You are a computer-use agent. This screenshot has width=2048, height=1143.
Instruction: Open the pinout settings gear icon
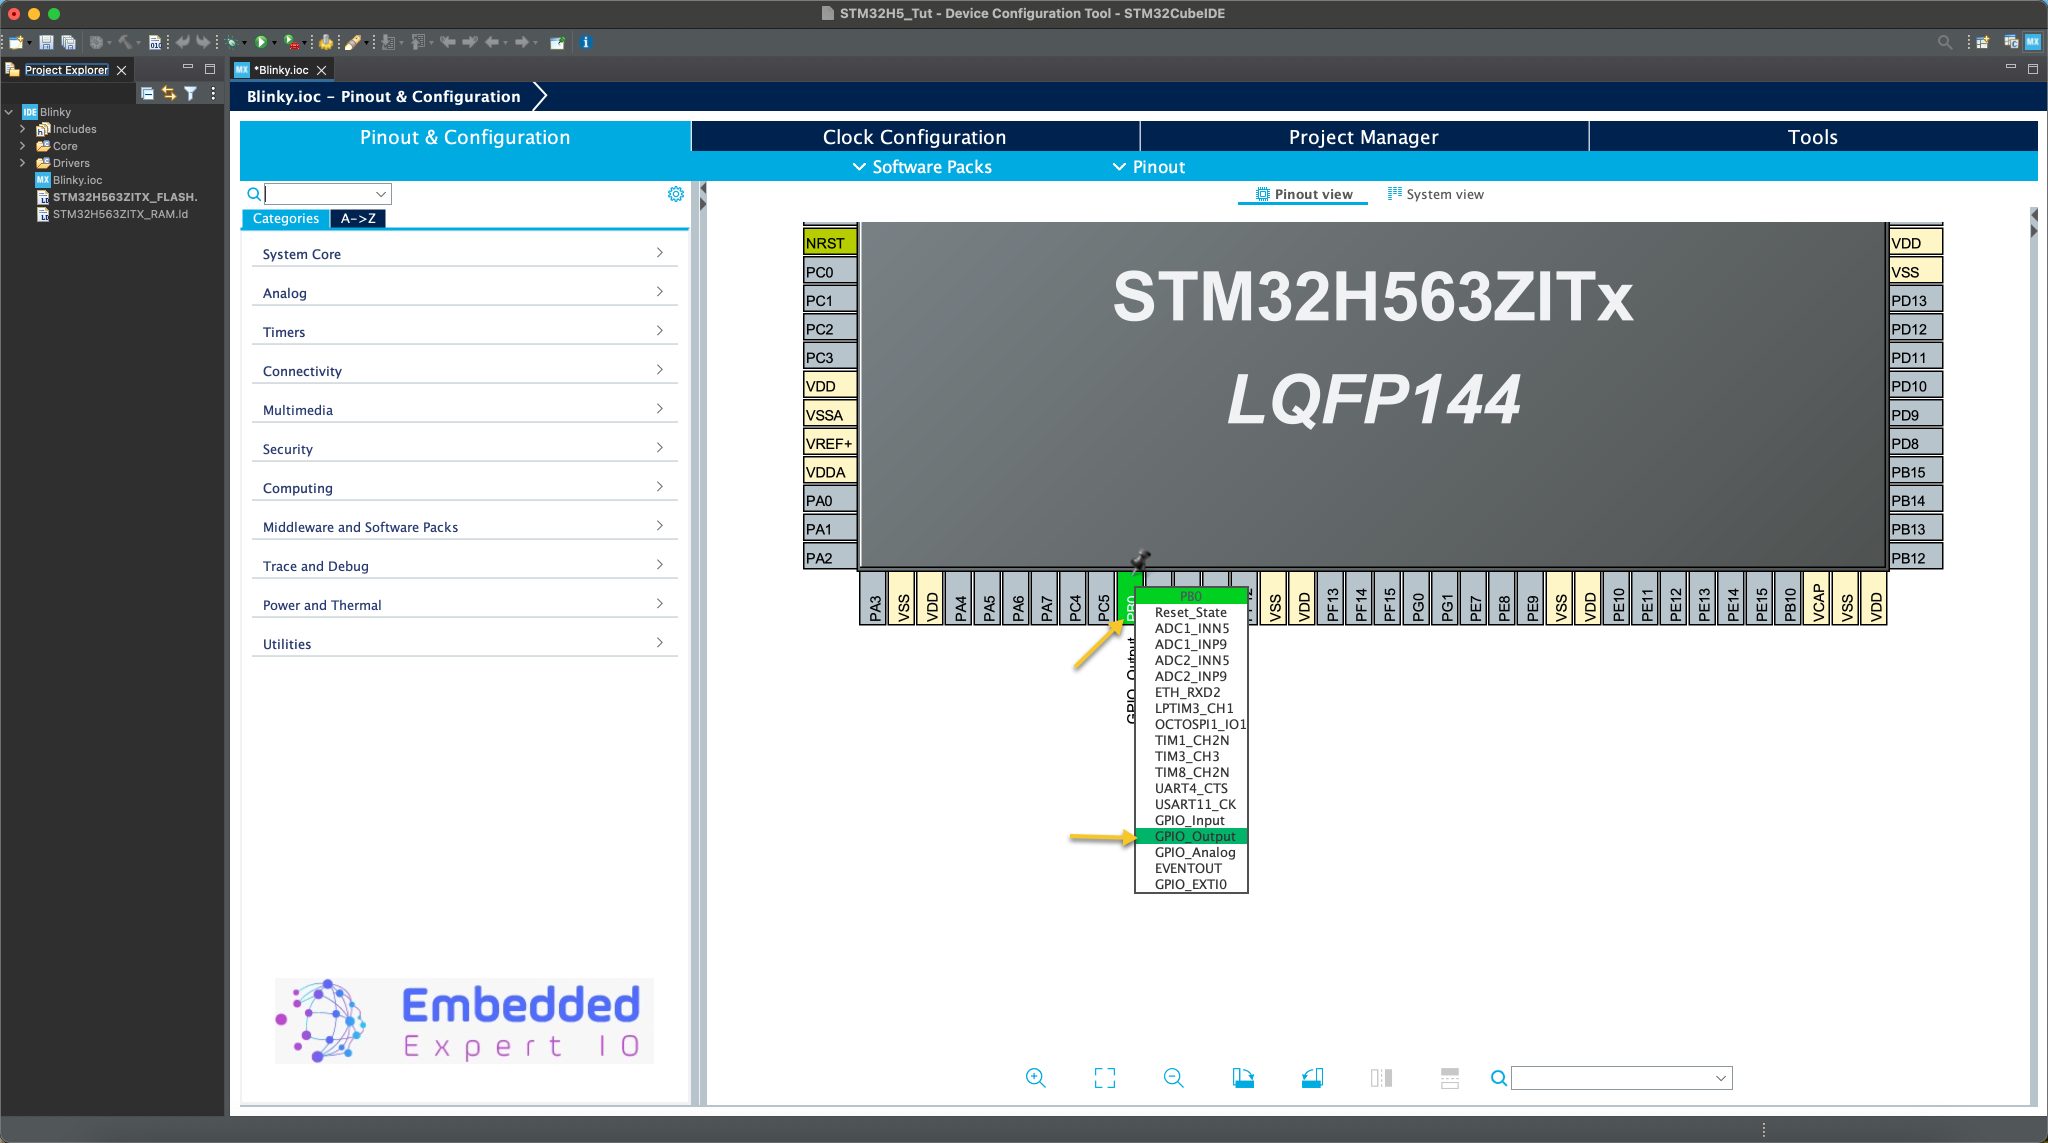tap(677, 193)
